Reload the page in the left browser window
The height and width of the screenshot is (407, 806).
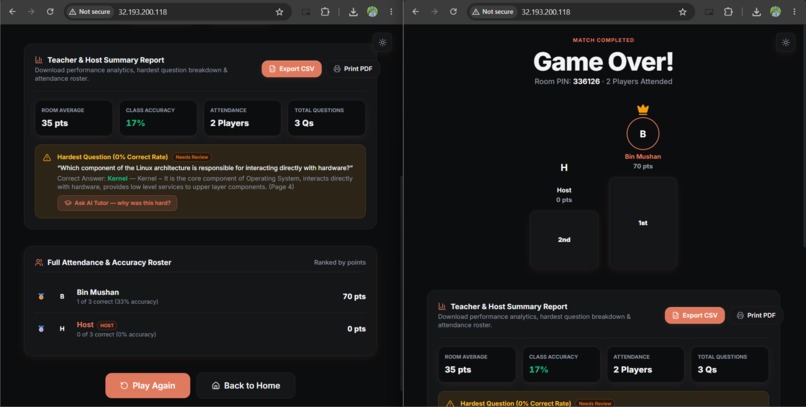click(x=50, y=11)
